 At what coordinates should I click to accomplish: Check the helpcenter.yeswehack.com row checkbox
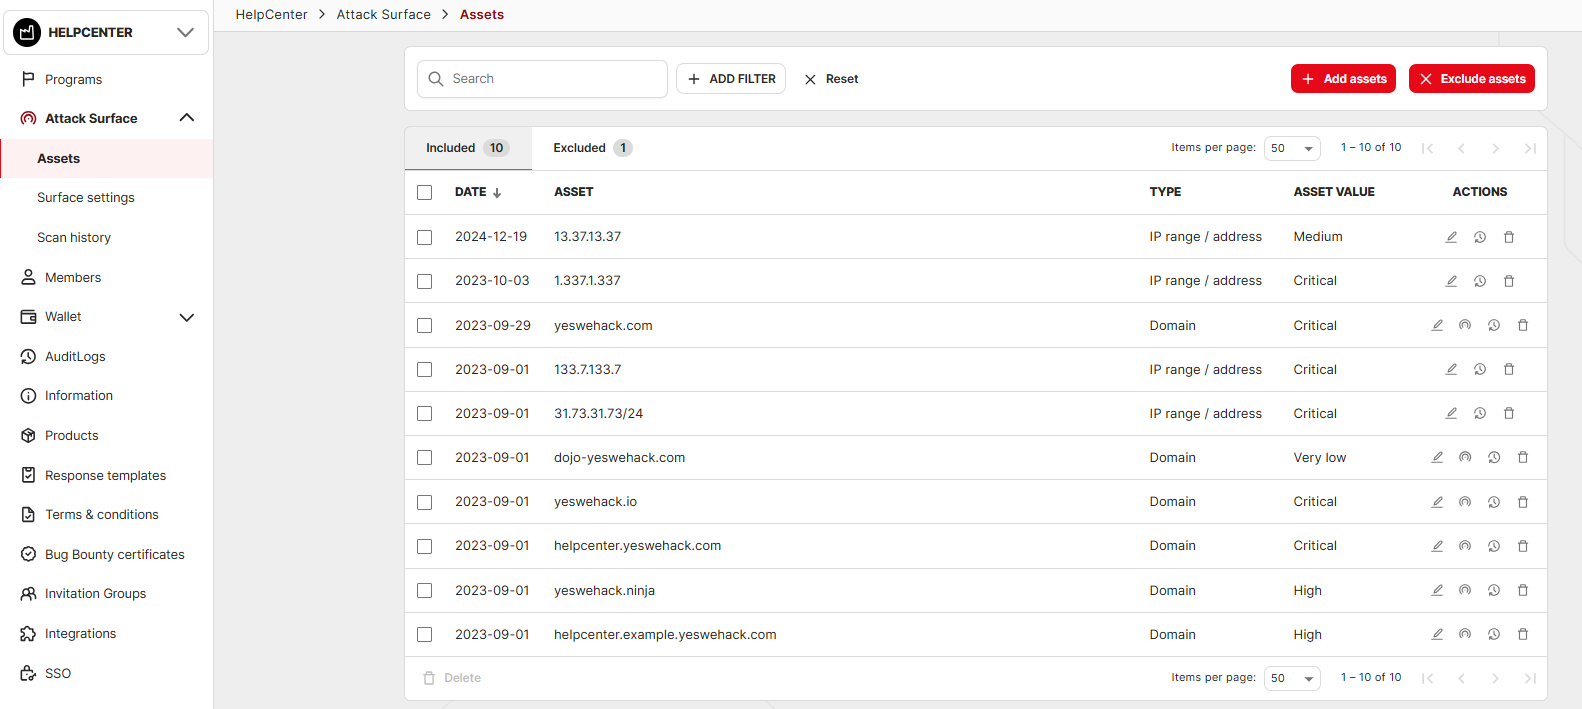(425, 546)
